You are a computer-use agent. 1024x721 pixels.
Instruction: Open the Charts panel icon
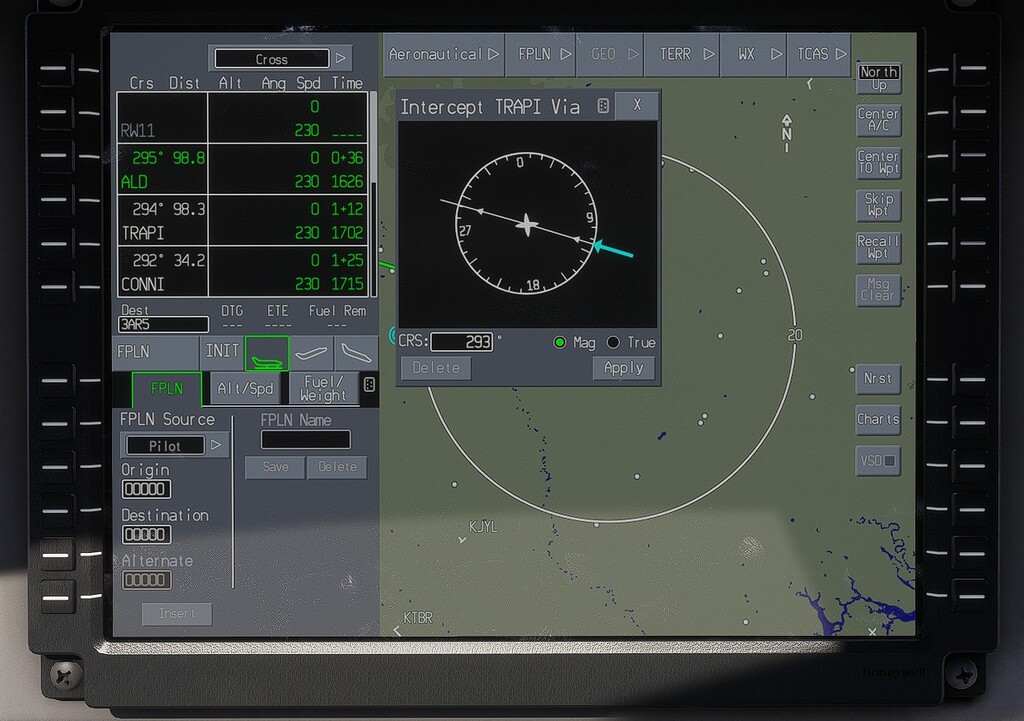click(877, 420)
